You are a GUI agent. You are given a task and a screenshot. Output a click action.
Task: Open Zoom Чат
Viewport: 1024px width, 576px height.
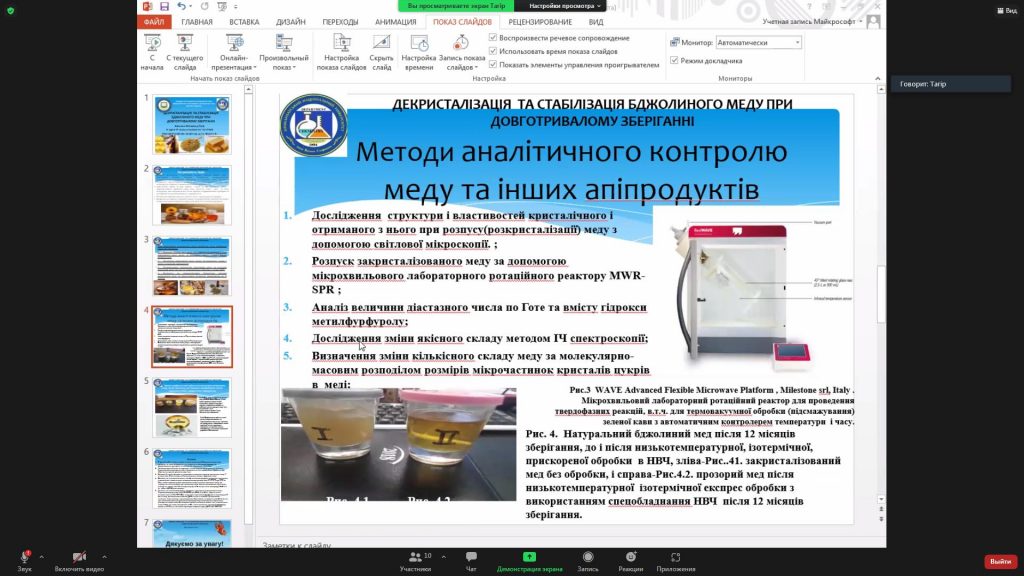471,560
